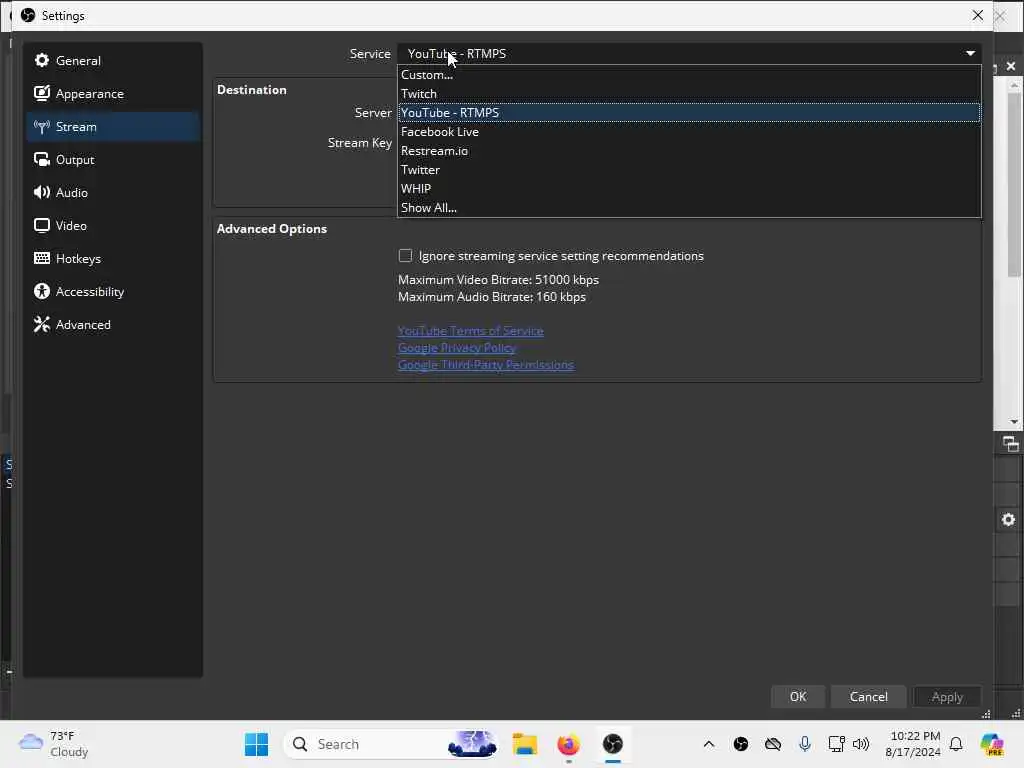Open the General settings section
Image resolution: width=1024 pixels, height=768 pixels.
coord(113,61)
